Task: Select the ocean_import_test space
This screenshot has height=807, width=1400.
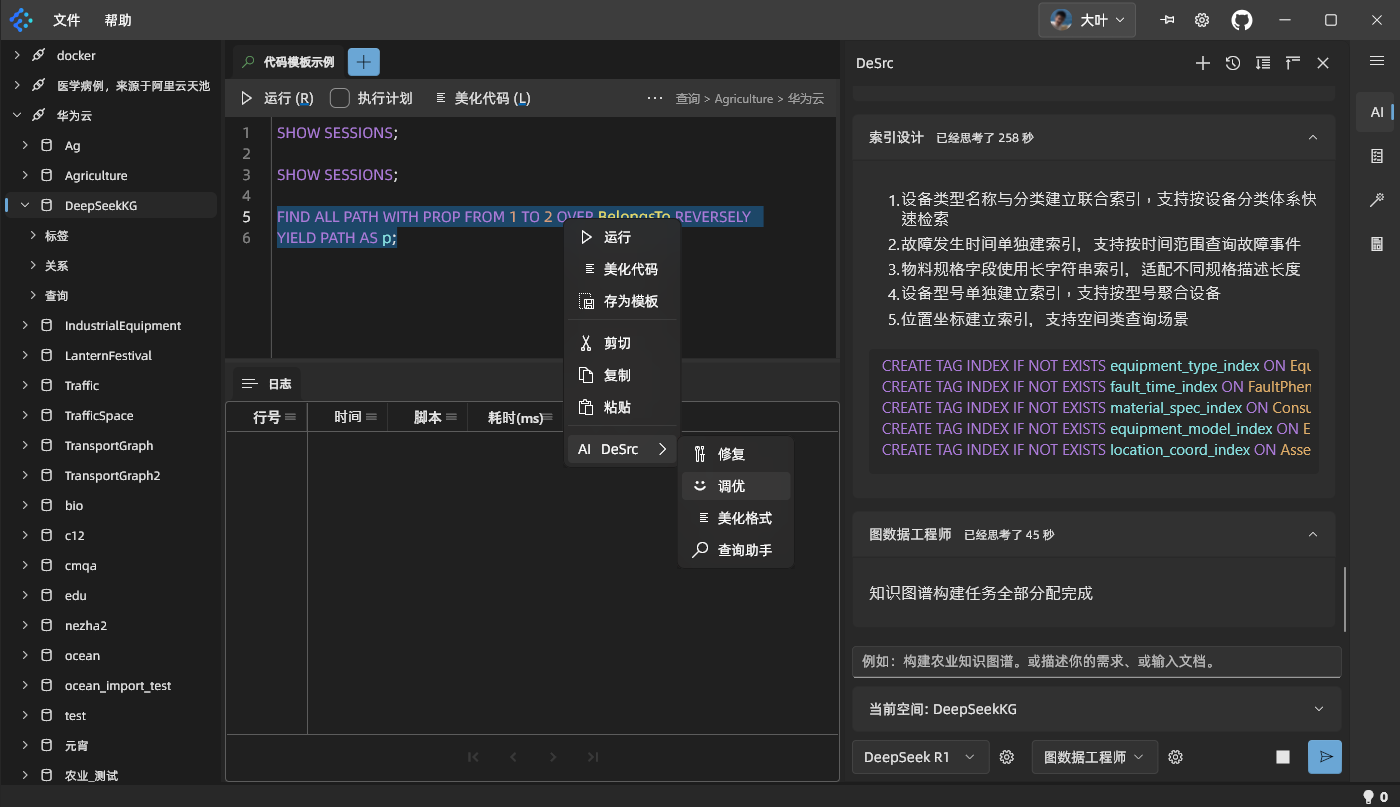Action: [118, 686]
